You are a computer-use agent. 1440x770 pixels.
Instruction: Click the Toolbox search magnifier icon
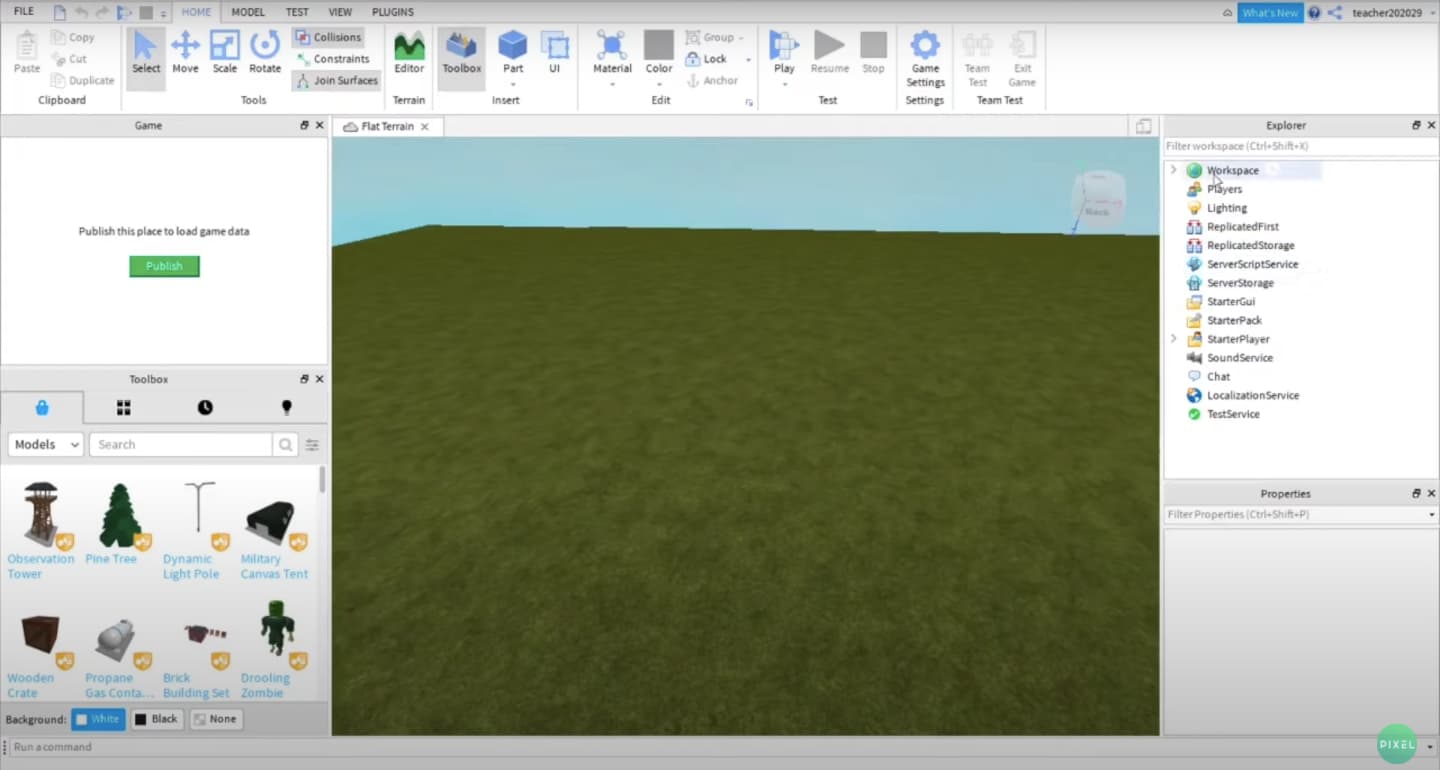(285, 445)
